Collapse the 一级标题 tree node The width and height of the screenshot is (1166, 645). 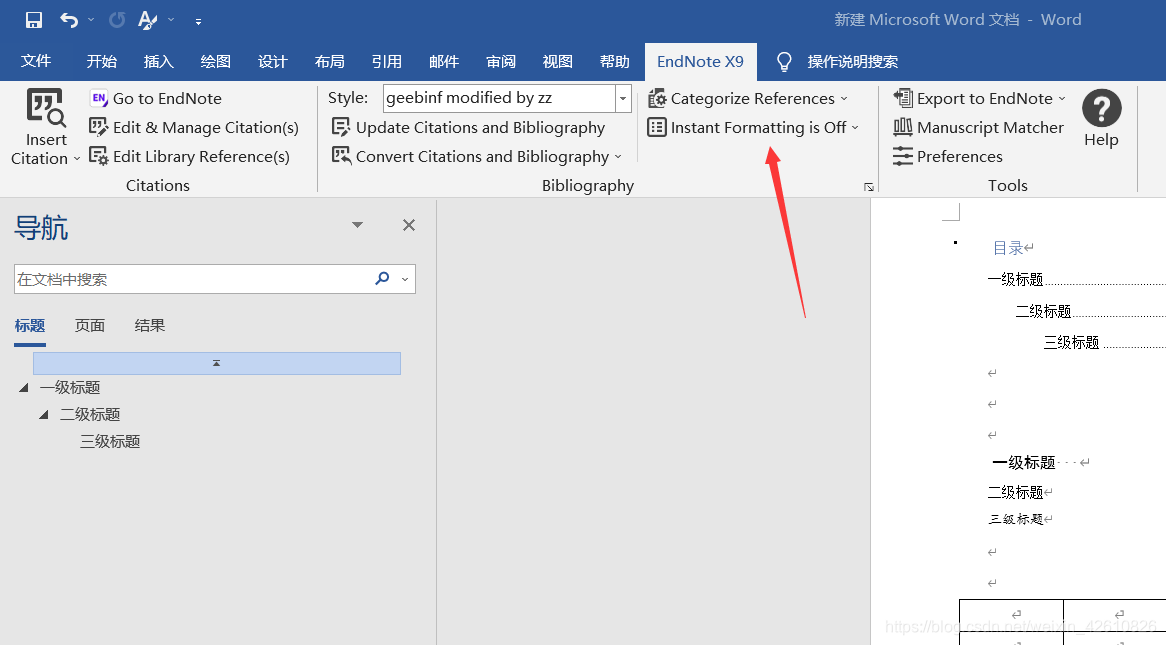pyautogui.click(x=24, y=388)
